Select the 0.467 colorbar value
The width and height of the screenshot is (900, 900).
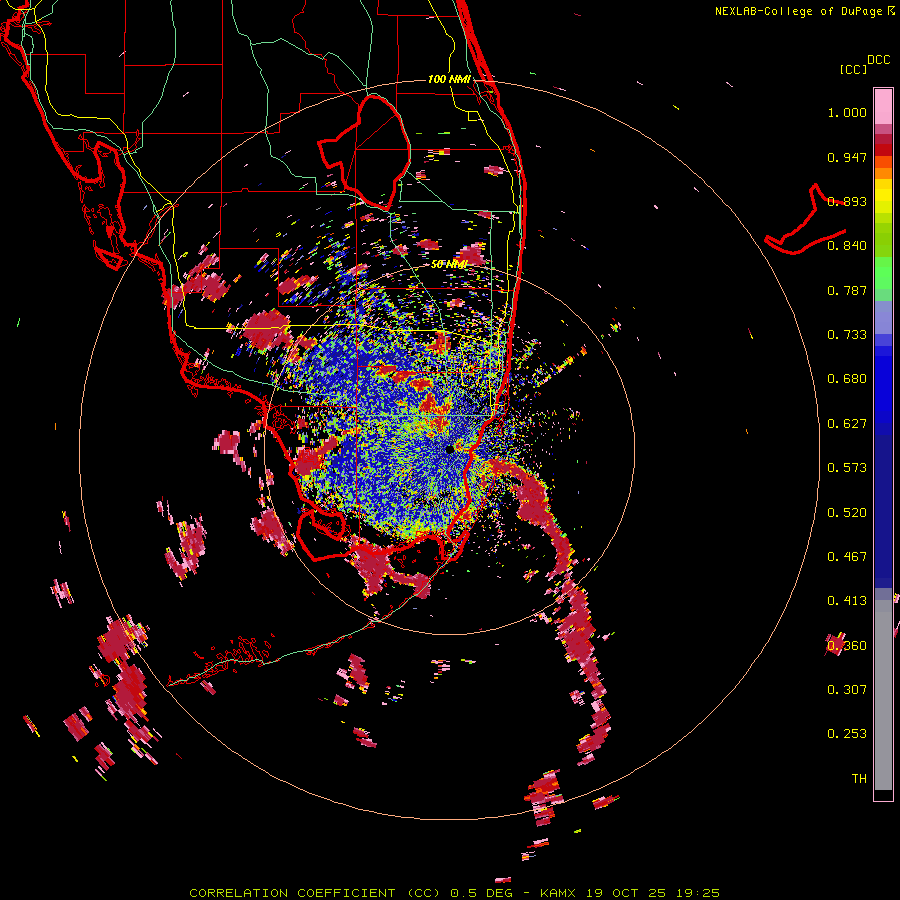click(847, 557)
